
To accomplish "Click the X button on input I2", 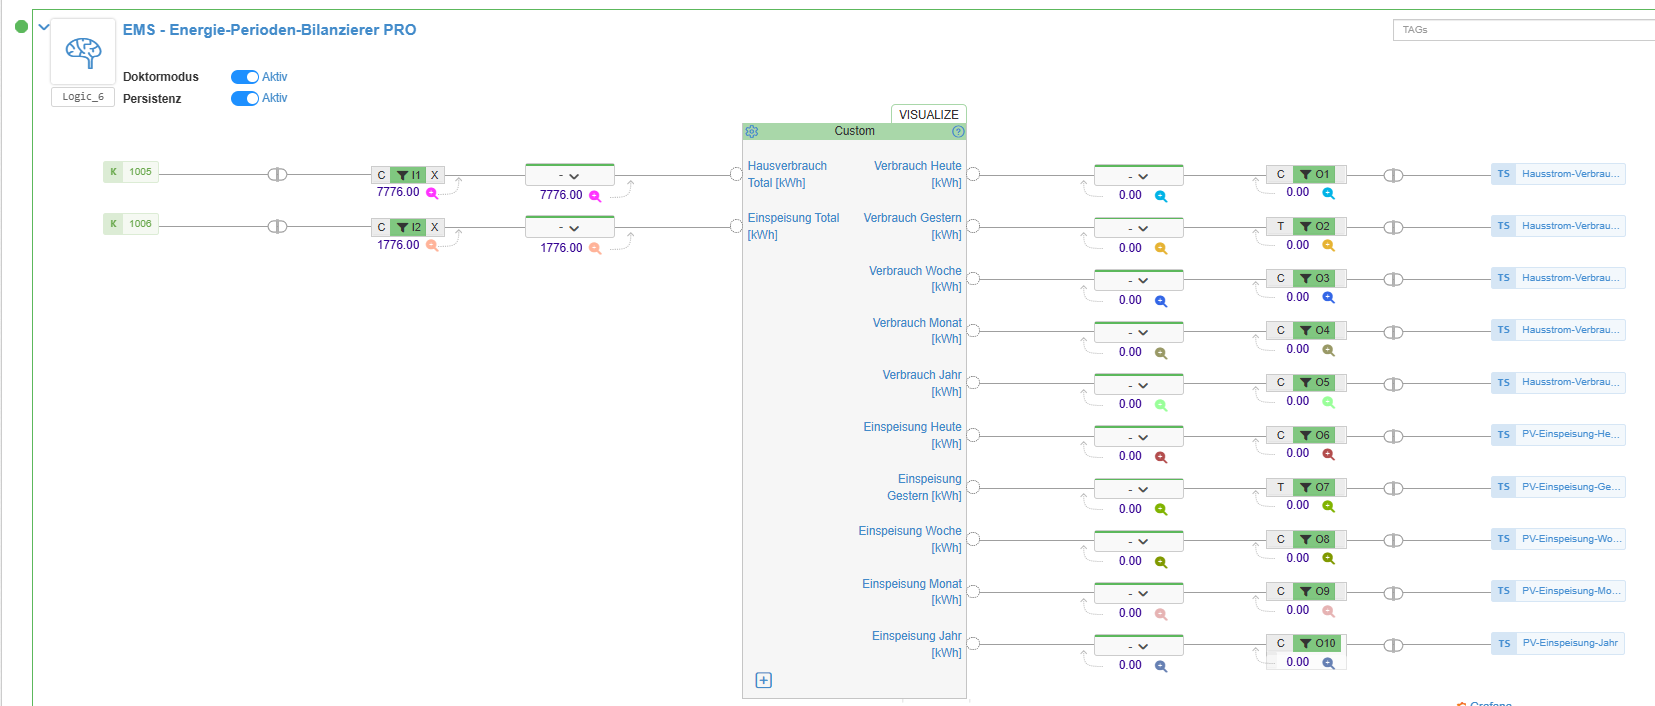I will click(435, 227).
